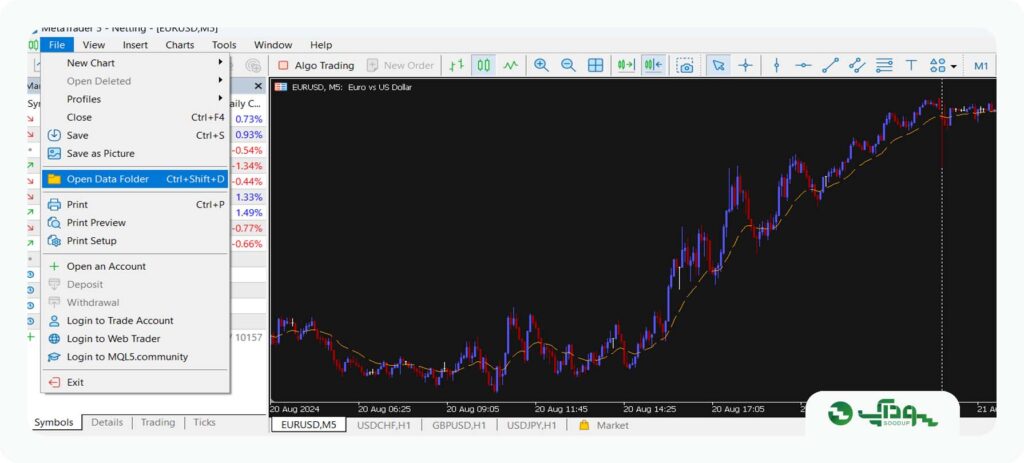The height and width of the screenshot is (463, 1024).
Task: Click the -0.77% daily change value
Action: point(248,229)
